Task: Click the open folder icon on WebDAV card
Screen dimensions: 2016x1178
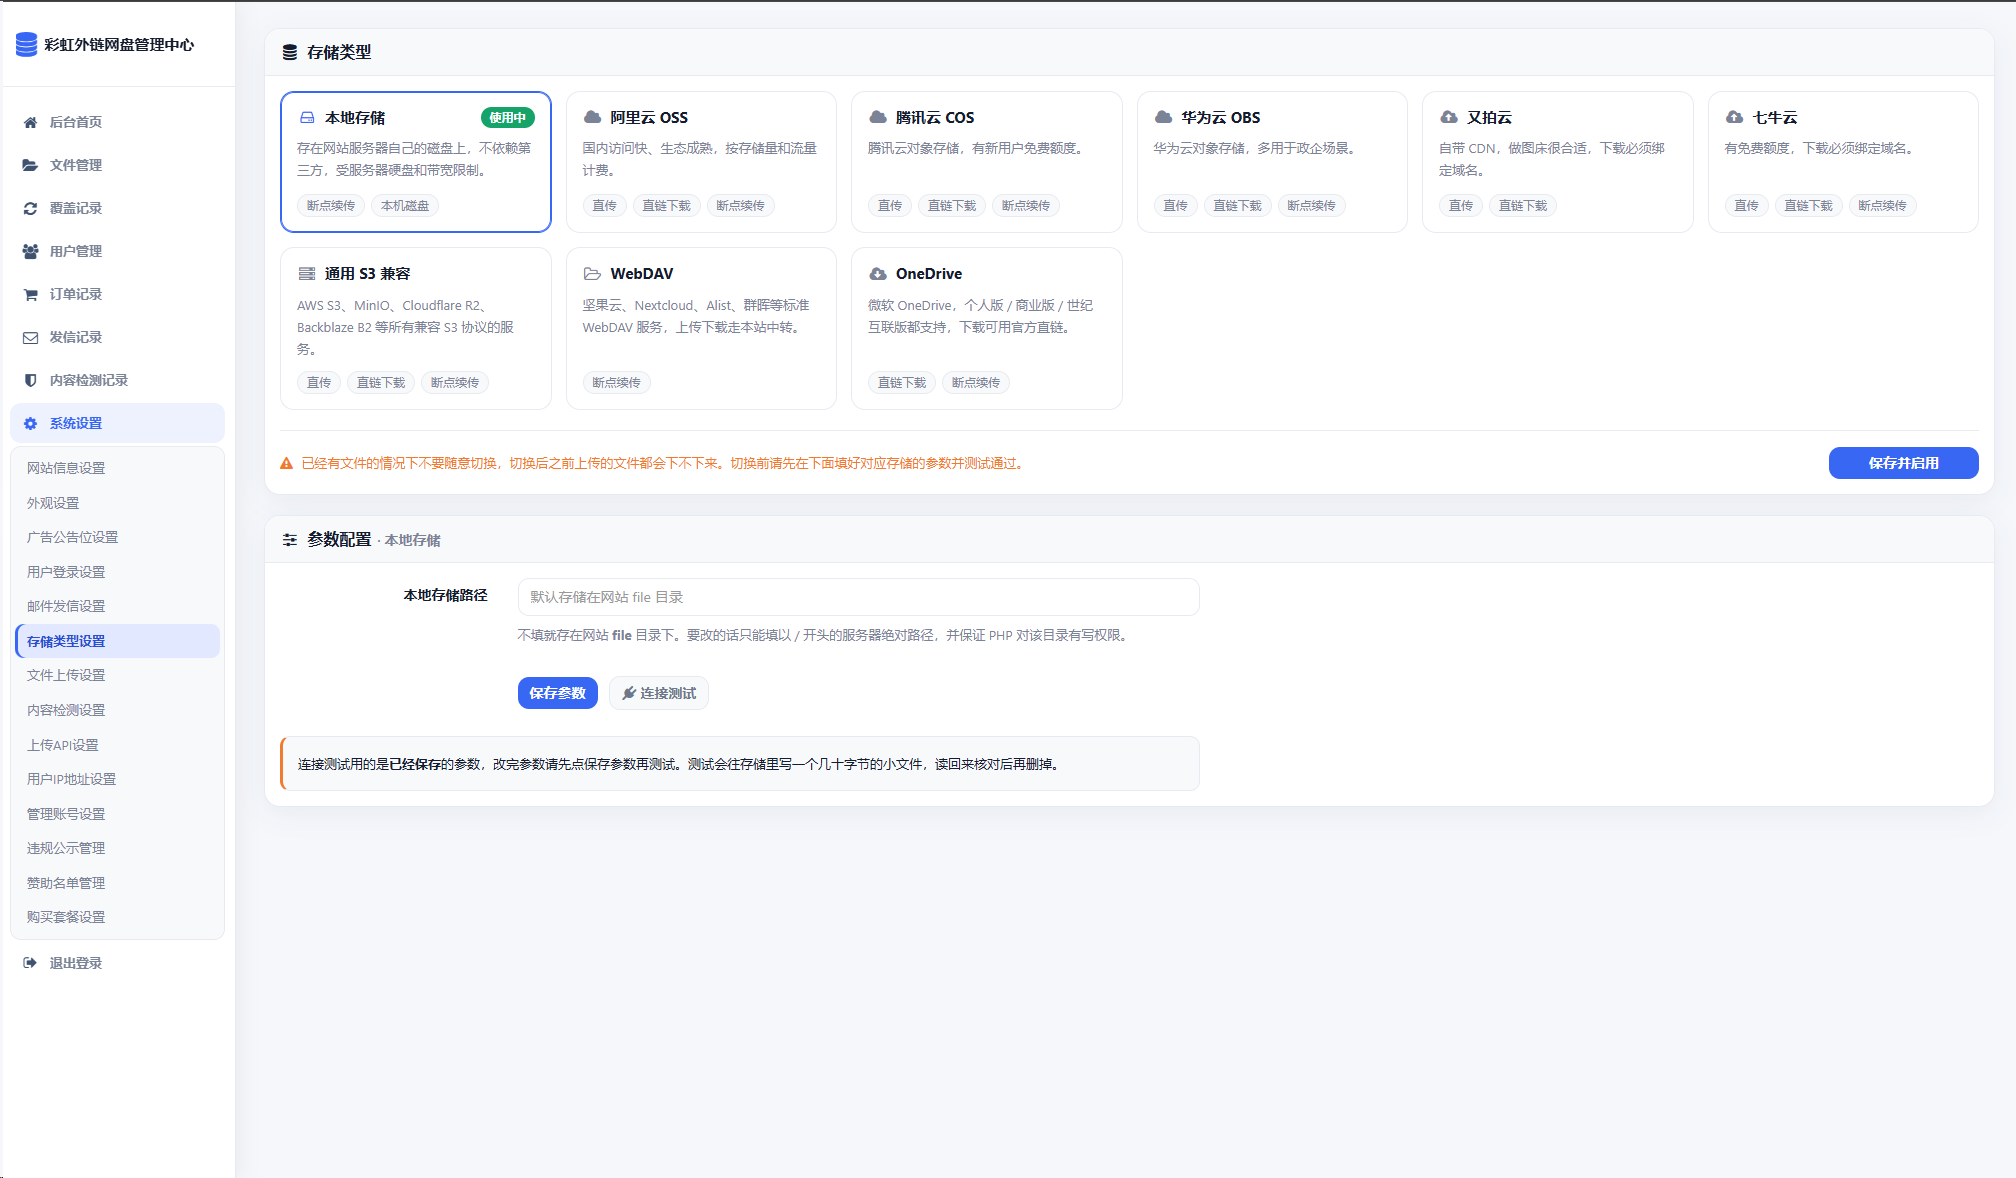Action: coord(593,273)
